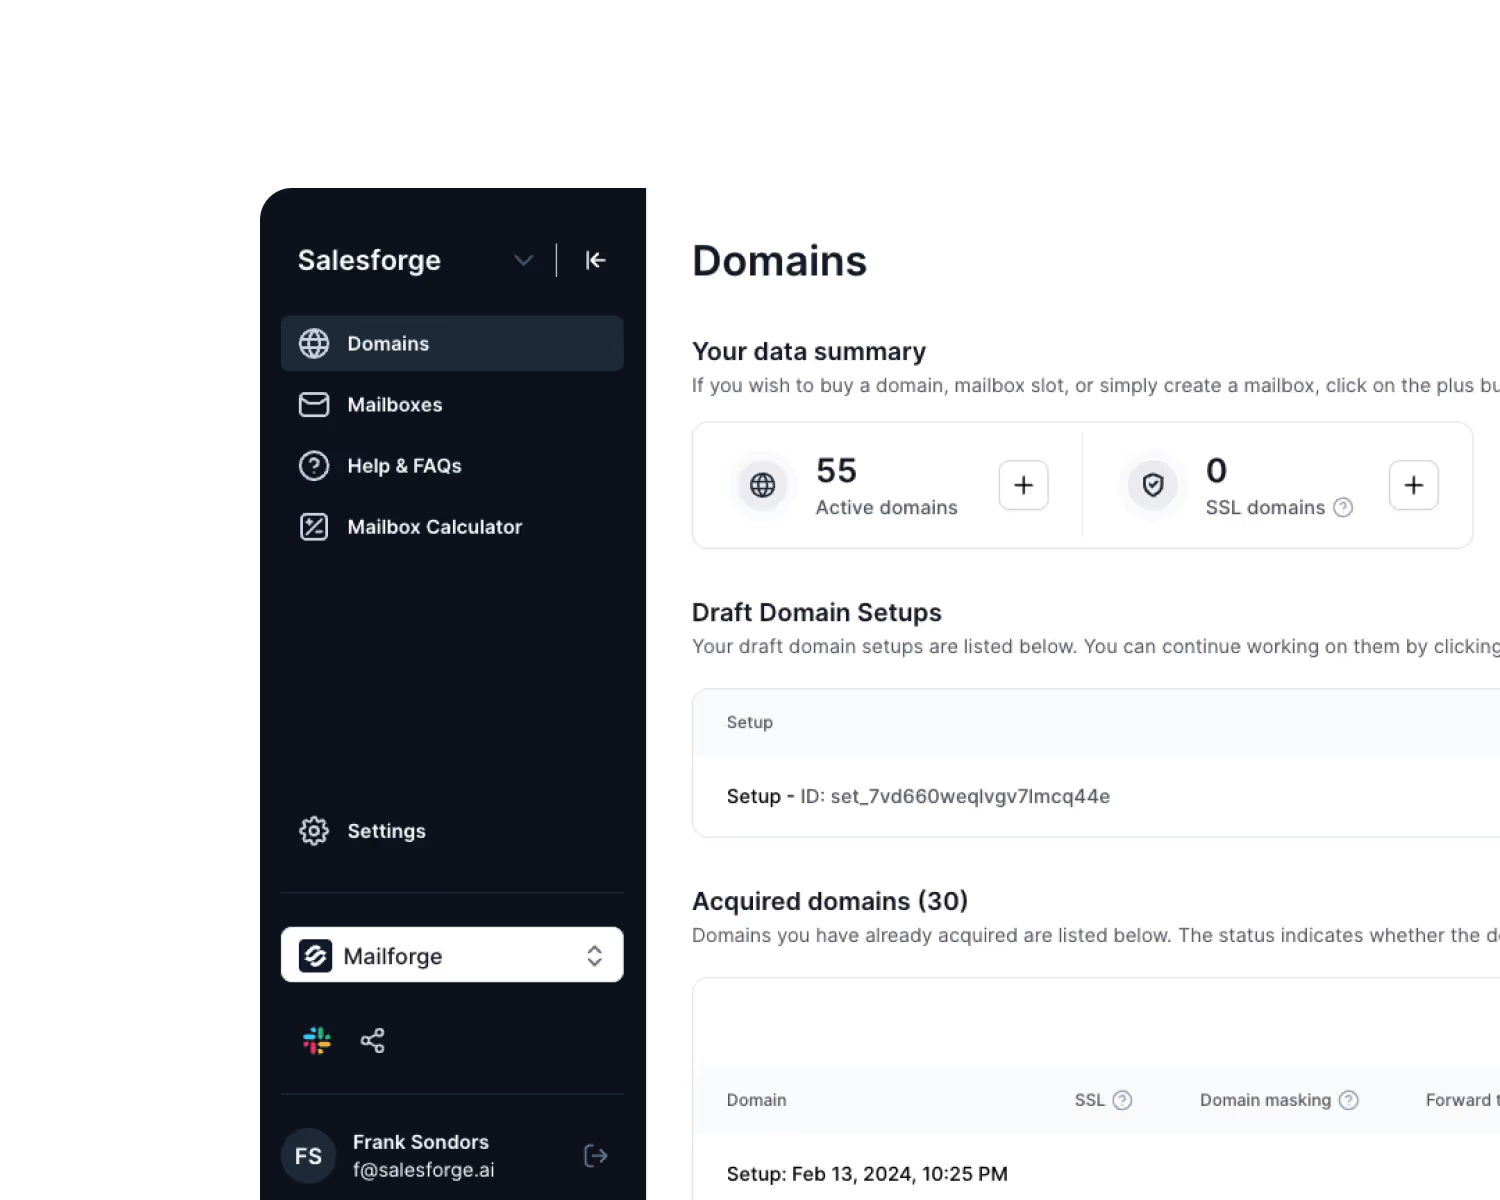
Task: Click the Acquired domains (30) heading
Action: point(830,901)
